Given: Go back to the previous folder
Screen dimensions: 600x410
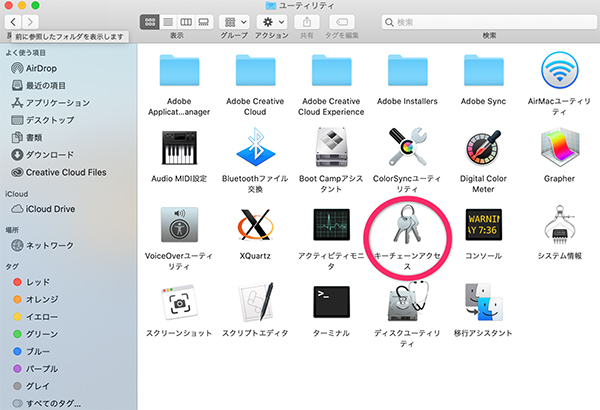Looking at the screenshot, I should (12, 21).
